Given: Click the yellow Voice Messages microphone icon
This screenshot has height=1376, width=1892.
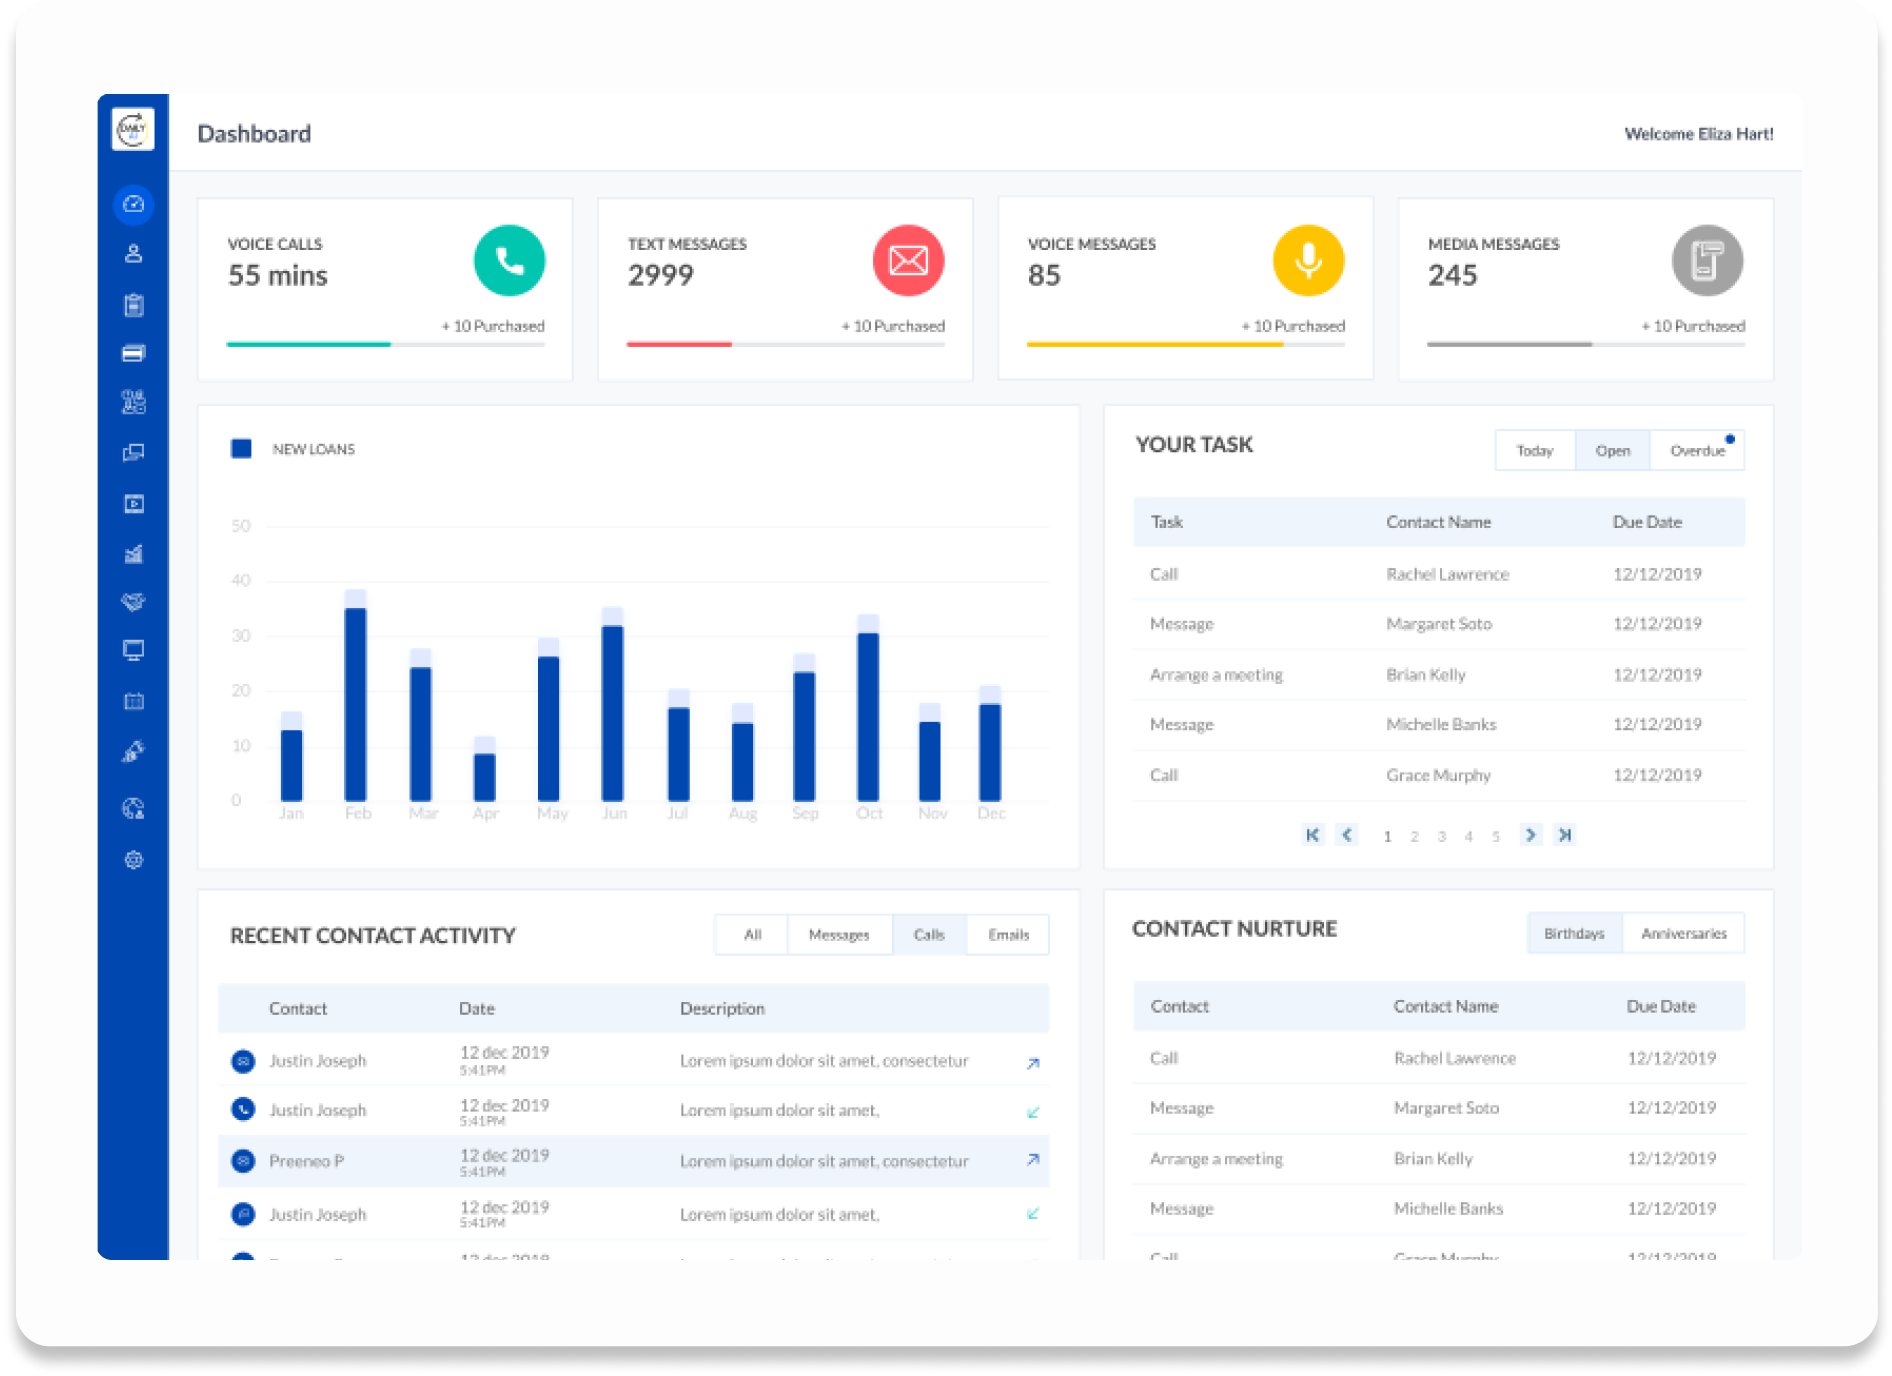Looking at the screenshot, I should [1308, 261].
